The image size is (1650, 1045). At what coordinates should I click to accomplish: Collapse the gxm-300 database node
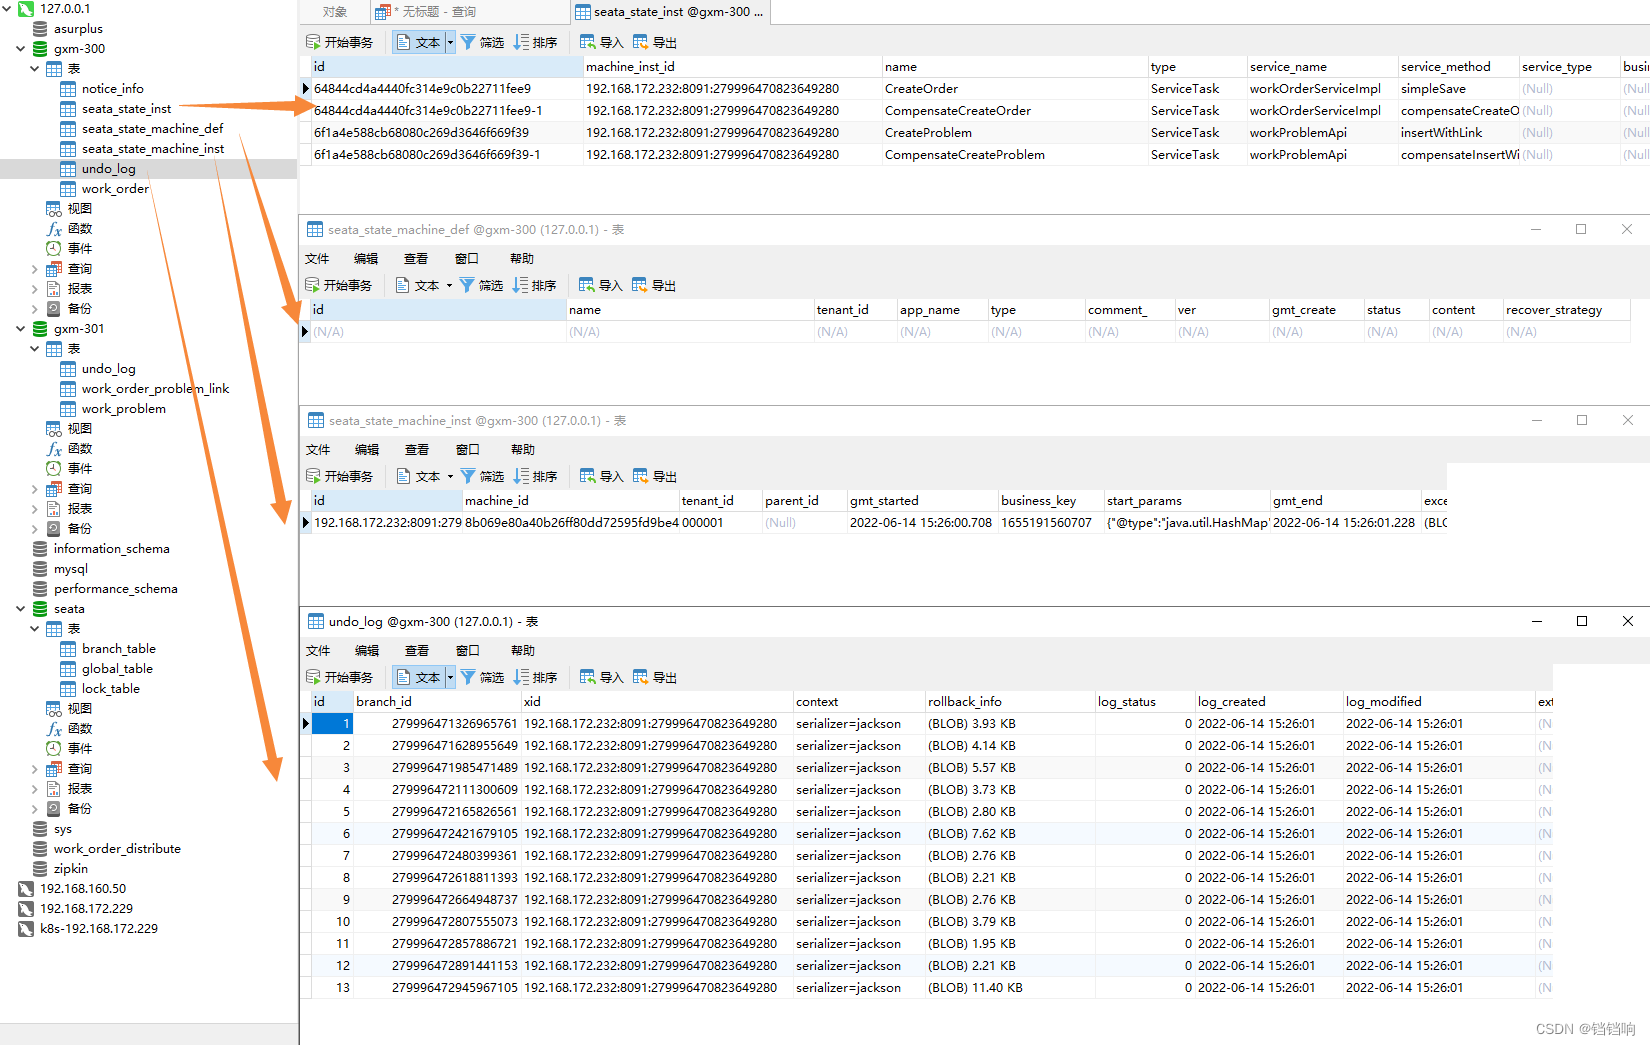[21, 48]
